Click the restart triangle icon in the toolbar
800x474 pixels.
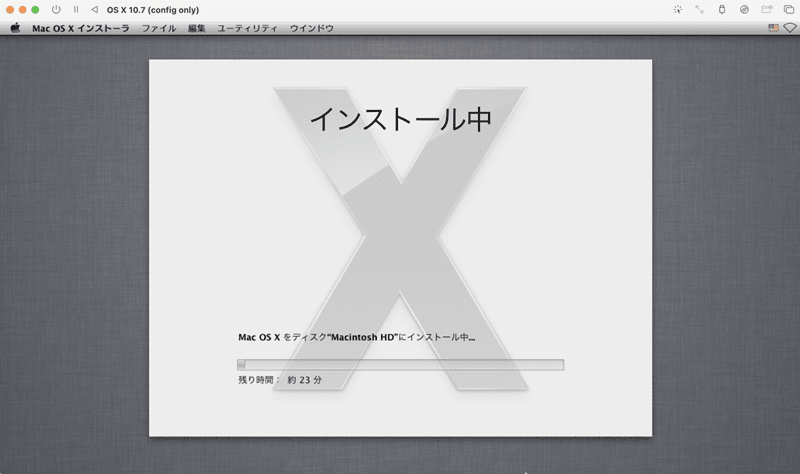[x=94, y=10]
